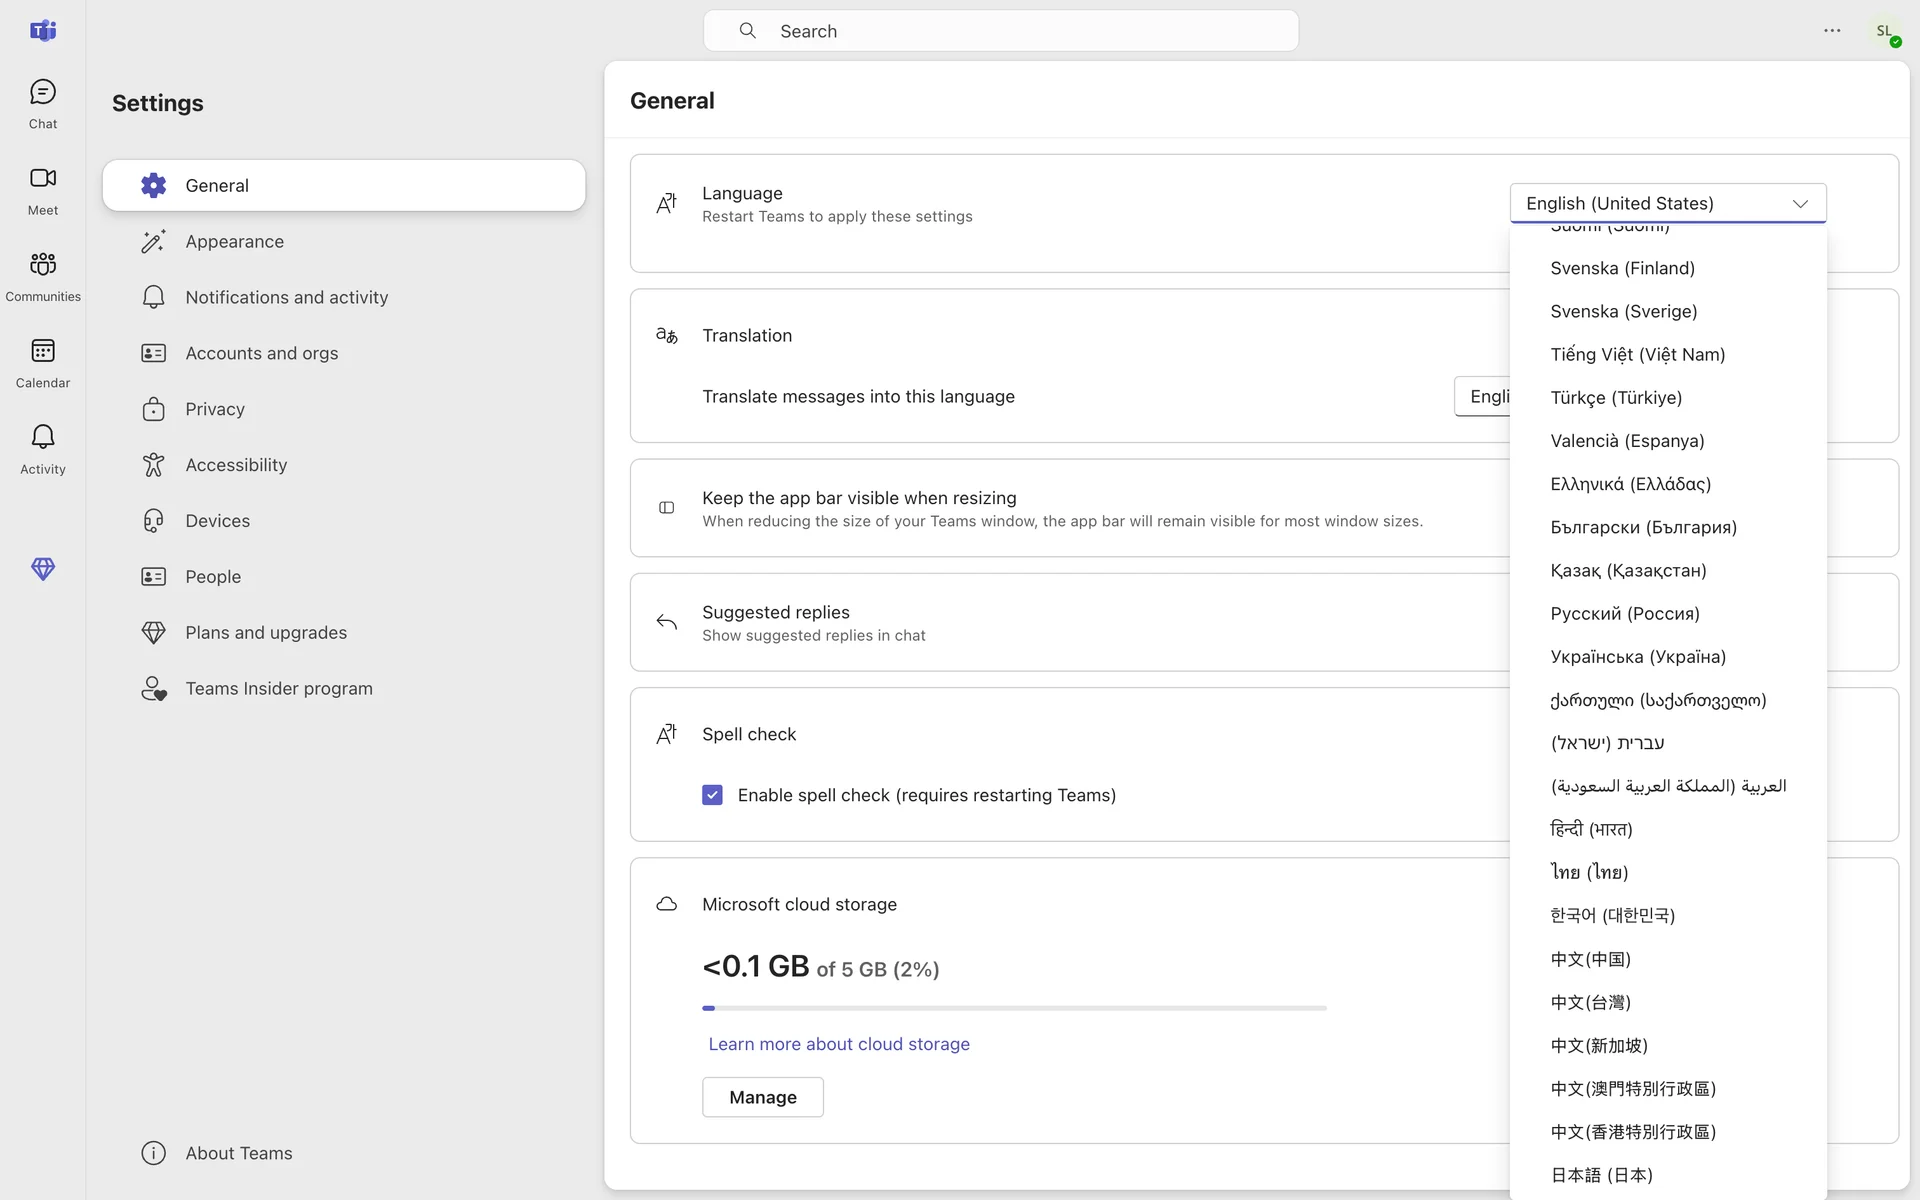Click the SL profile avatar
The height and width of the screenshot is (1200, 1920).
(1884, 32)
